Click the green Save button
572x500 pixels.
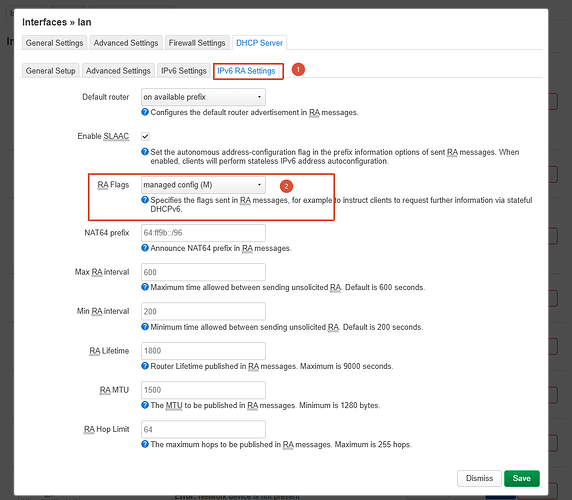point(522,478)
